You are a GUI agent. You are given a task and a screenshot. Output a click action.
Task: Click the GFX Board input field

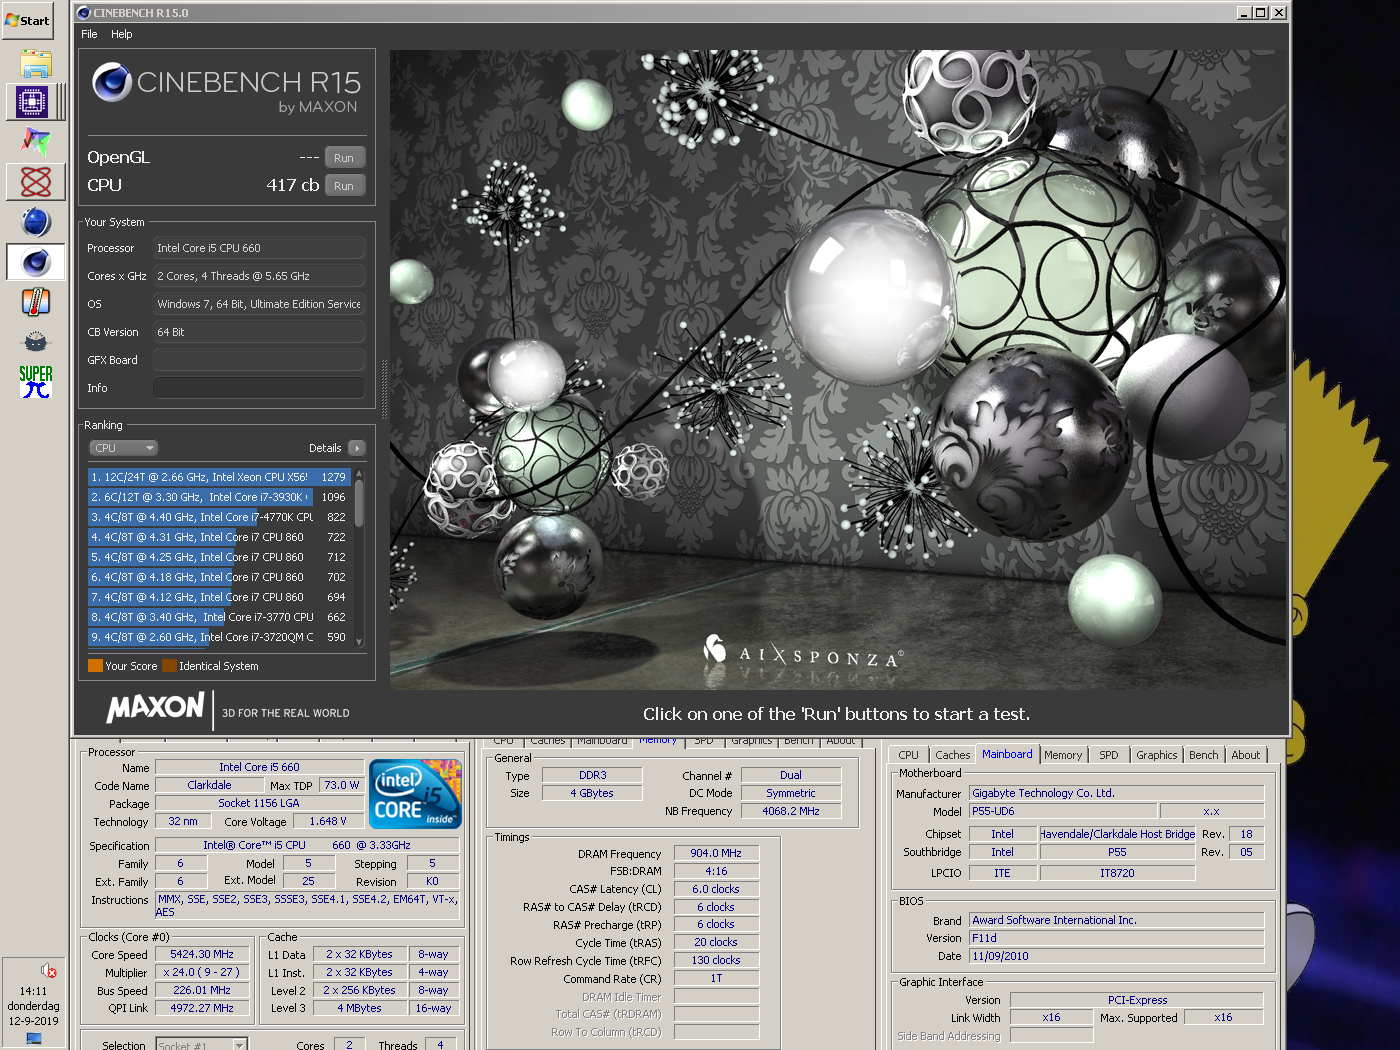[259, 360]
